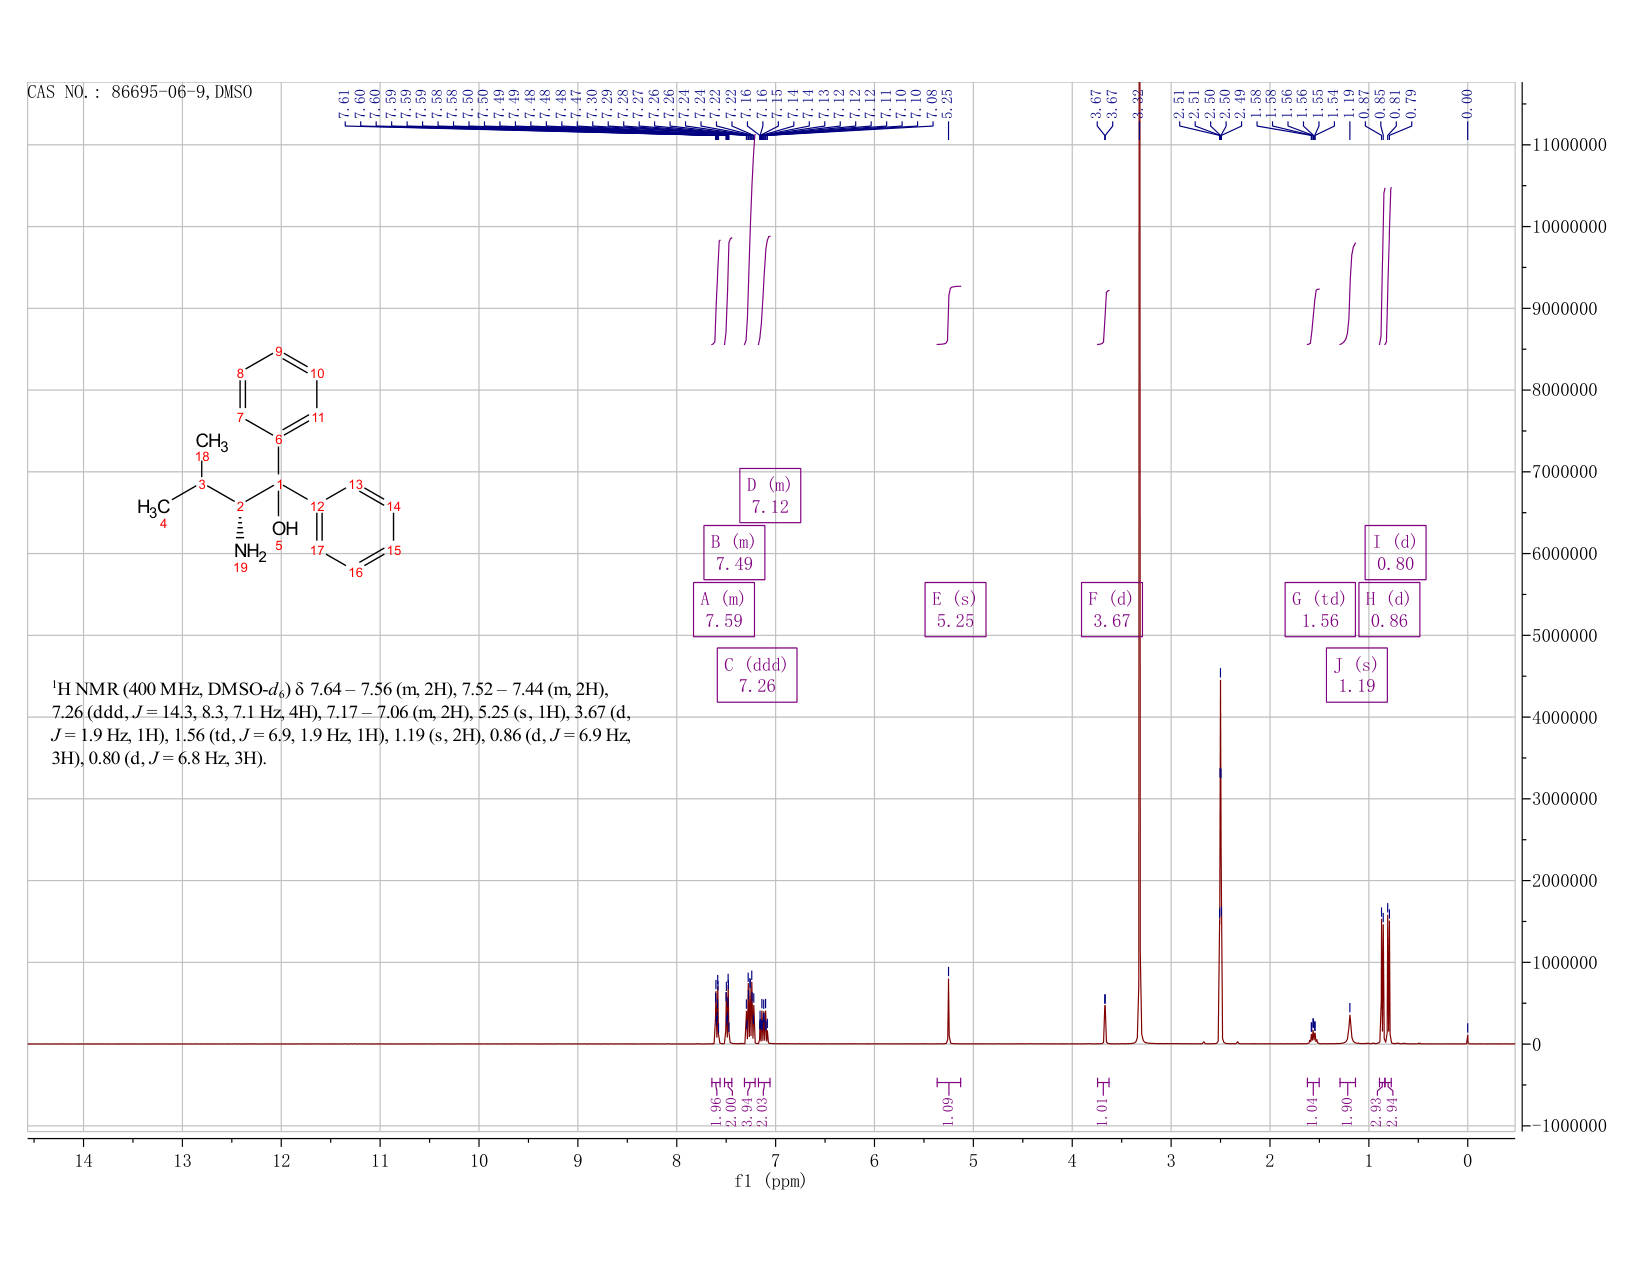Click the integral value 1.90 below 1.19 peak
This screenshot has height=1275, width=1650.
click(x=1347, y=1110)
